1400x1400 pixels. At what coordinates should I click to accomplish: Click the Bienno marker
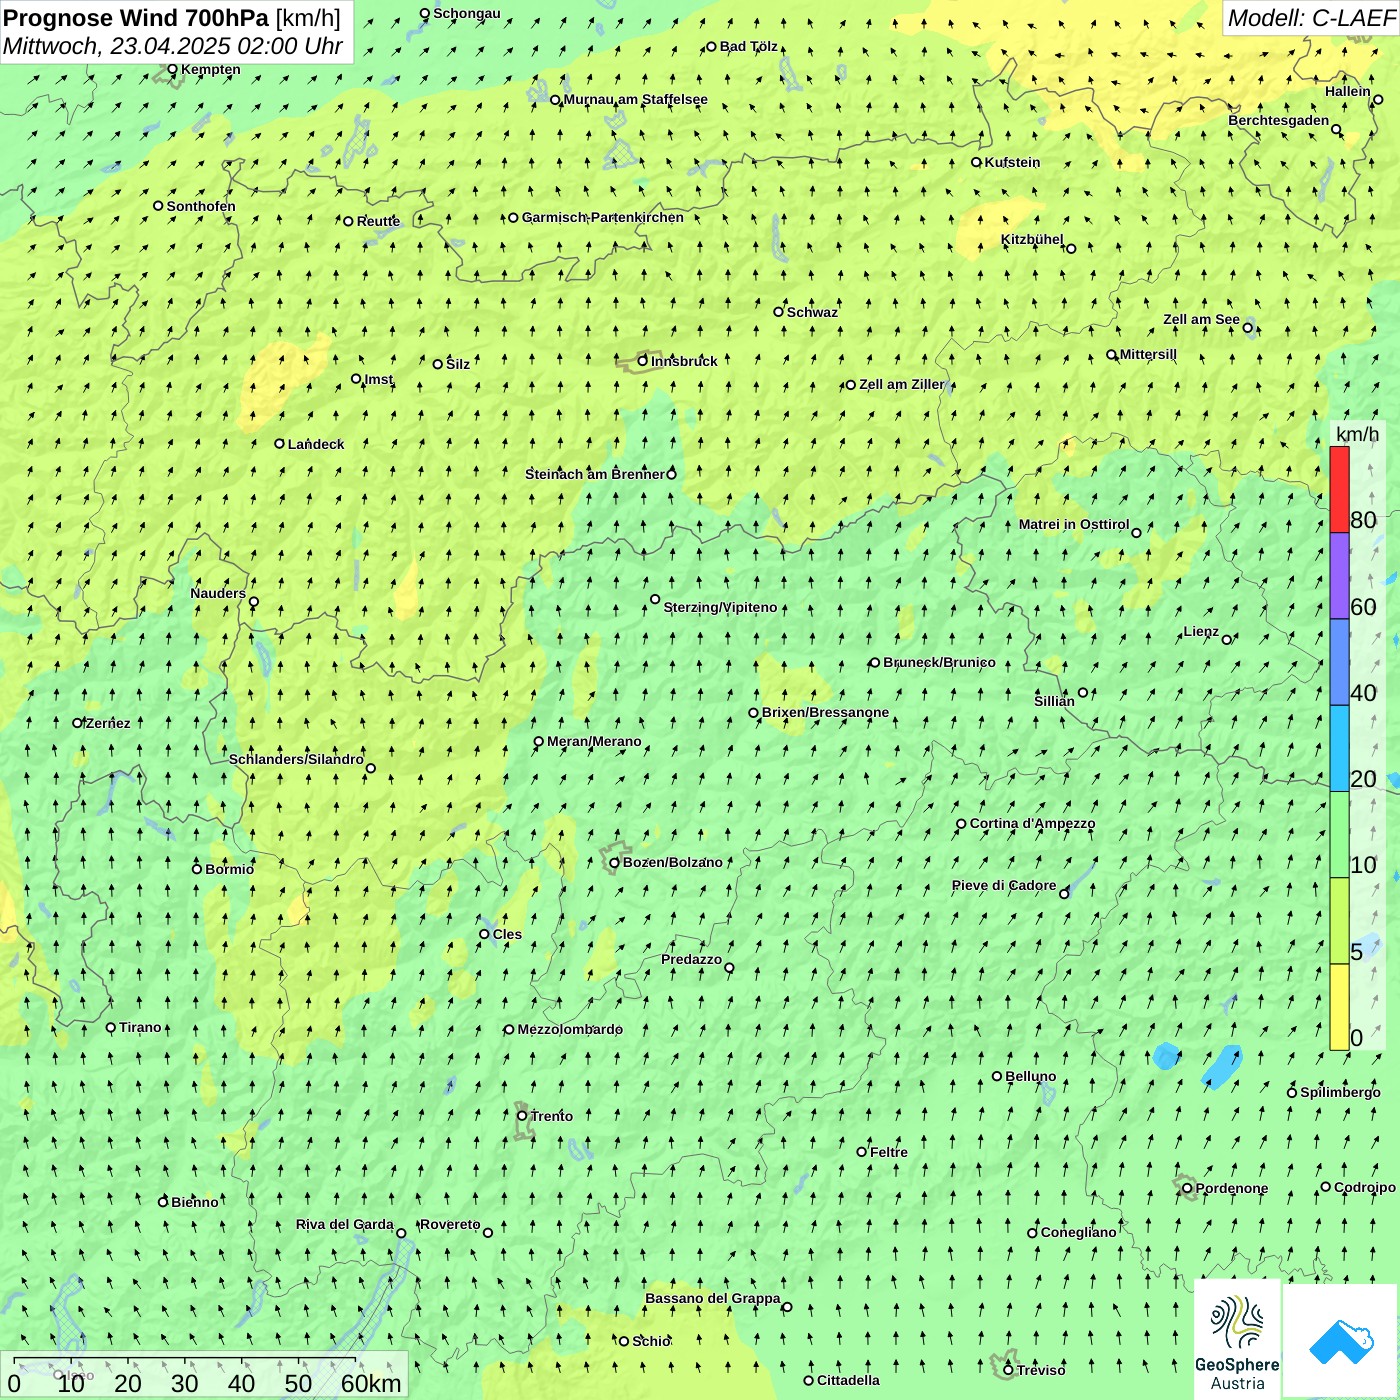[163, 1202]
